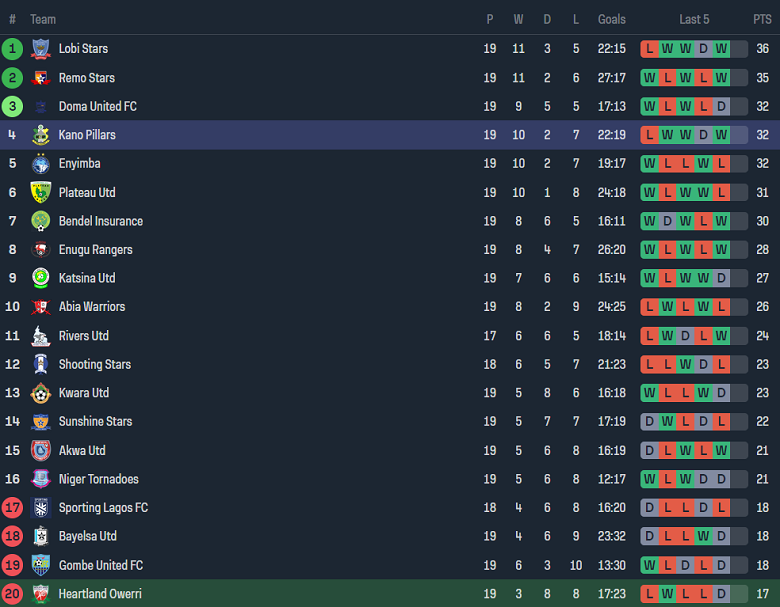Select the Shooting Stars team name

point(94,364)
